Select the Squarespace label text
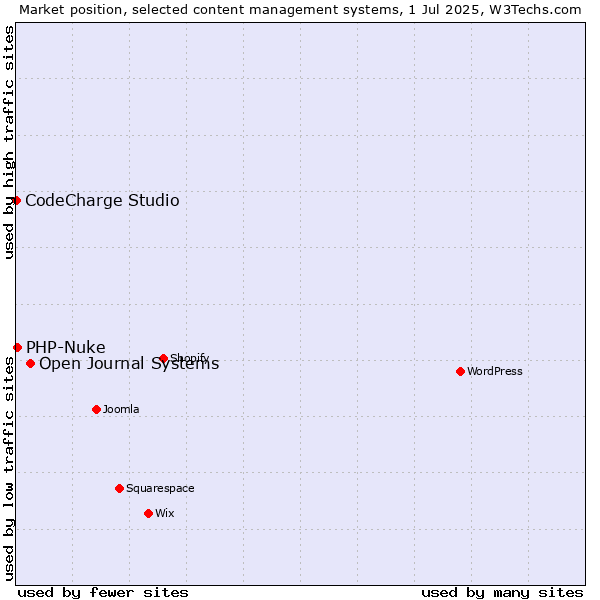Image resolution: width=600 pixels, height=600 pixels. (x=160, y=489)
